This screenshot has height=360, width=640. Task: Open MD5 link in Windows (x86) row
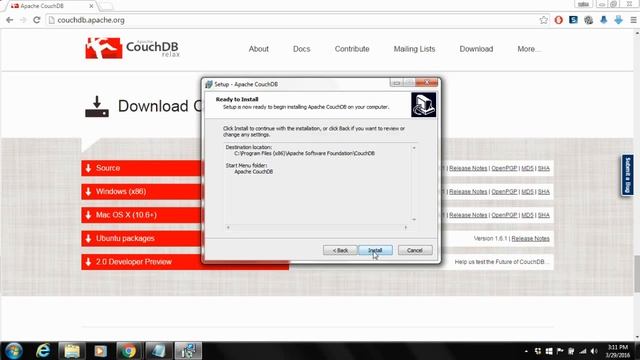click(527, 191)
